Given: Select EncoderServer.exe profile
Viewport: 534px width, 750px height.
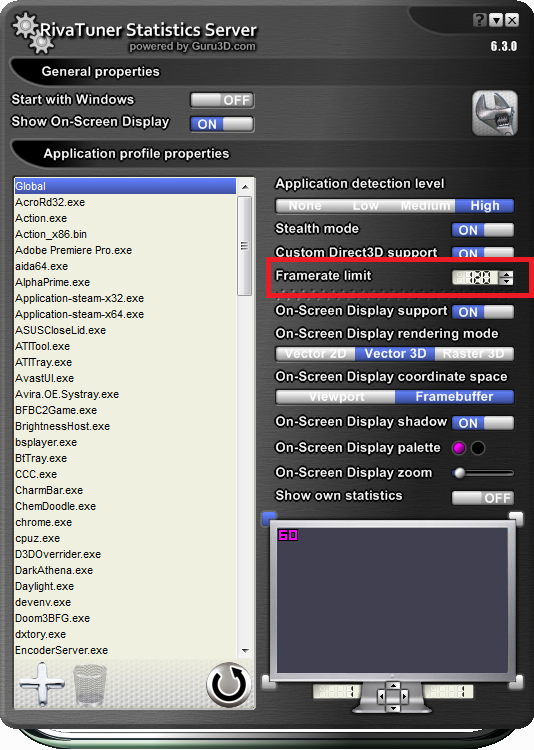Looking at the screenshot, I should (125, 651).
